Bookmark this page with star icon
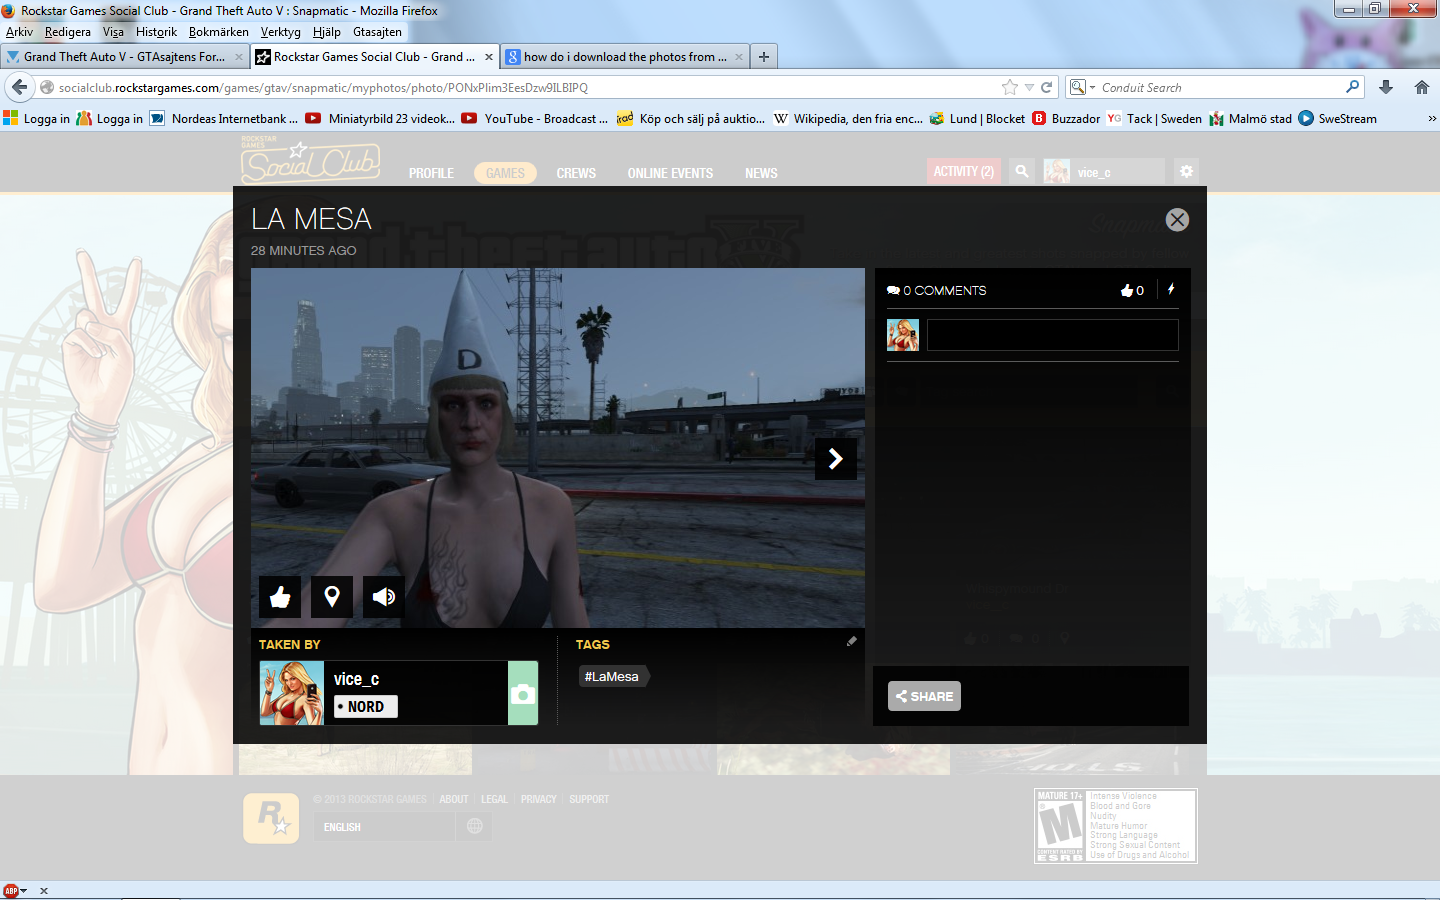 pyautogui.click(x=1010, y=87)
